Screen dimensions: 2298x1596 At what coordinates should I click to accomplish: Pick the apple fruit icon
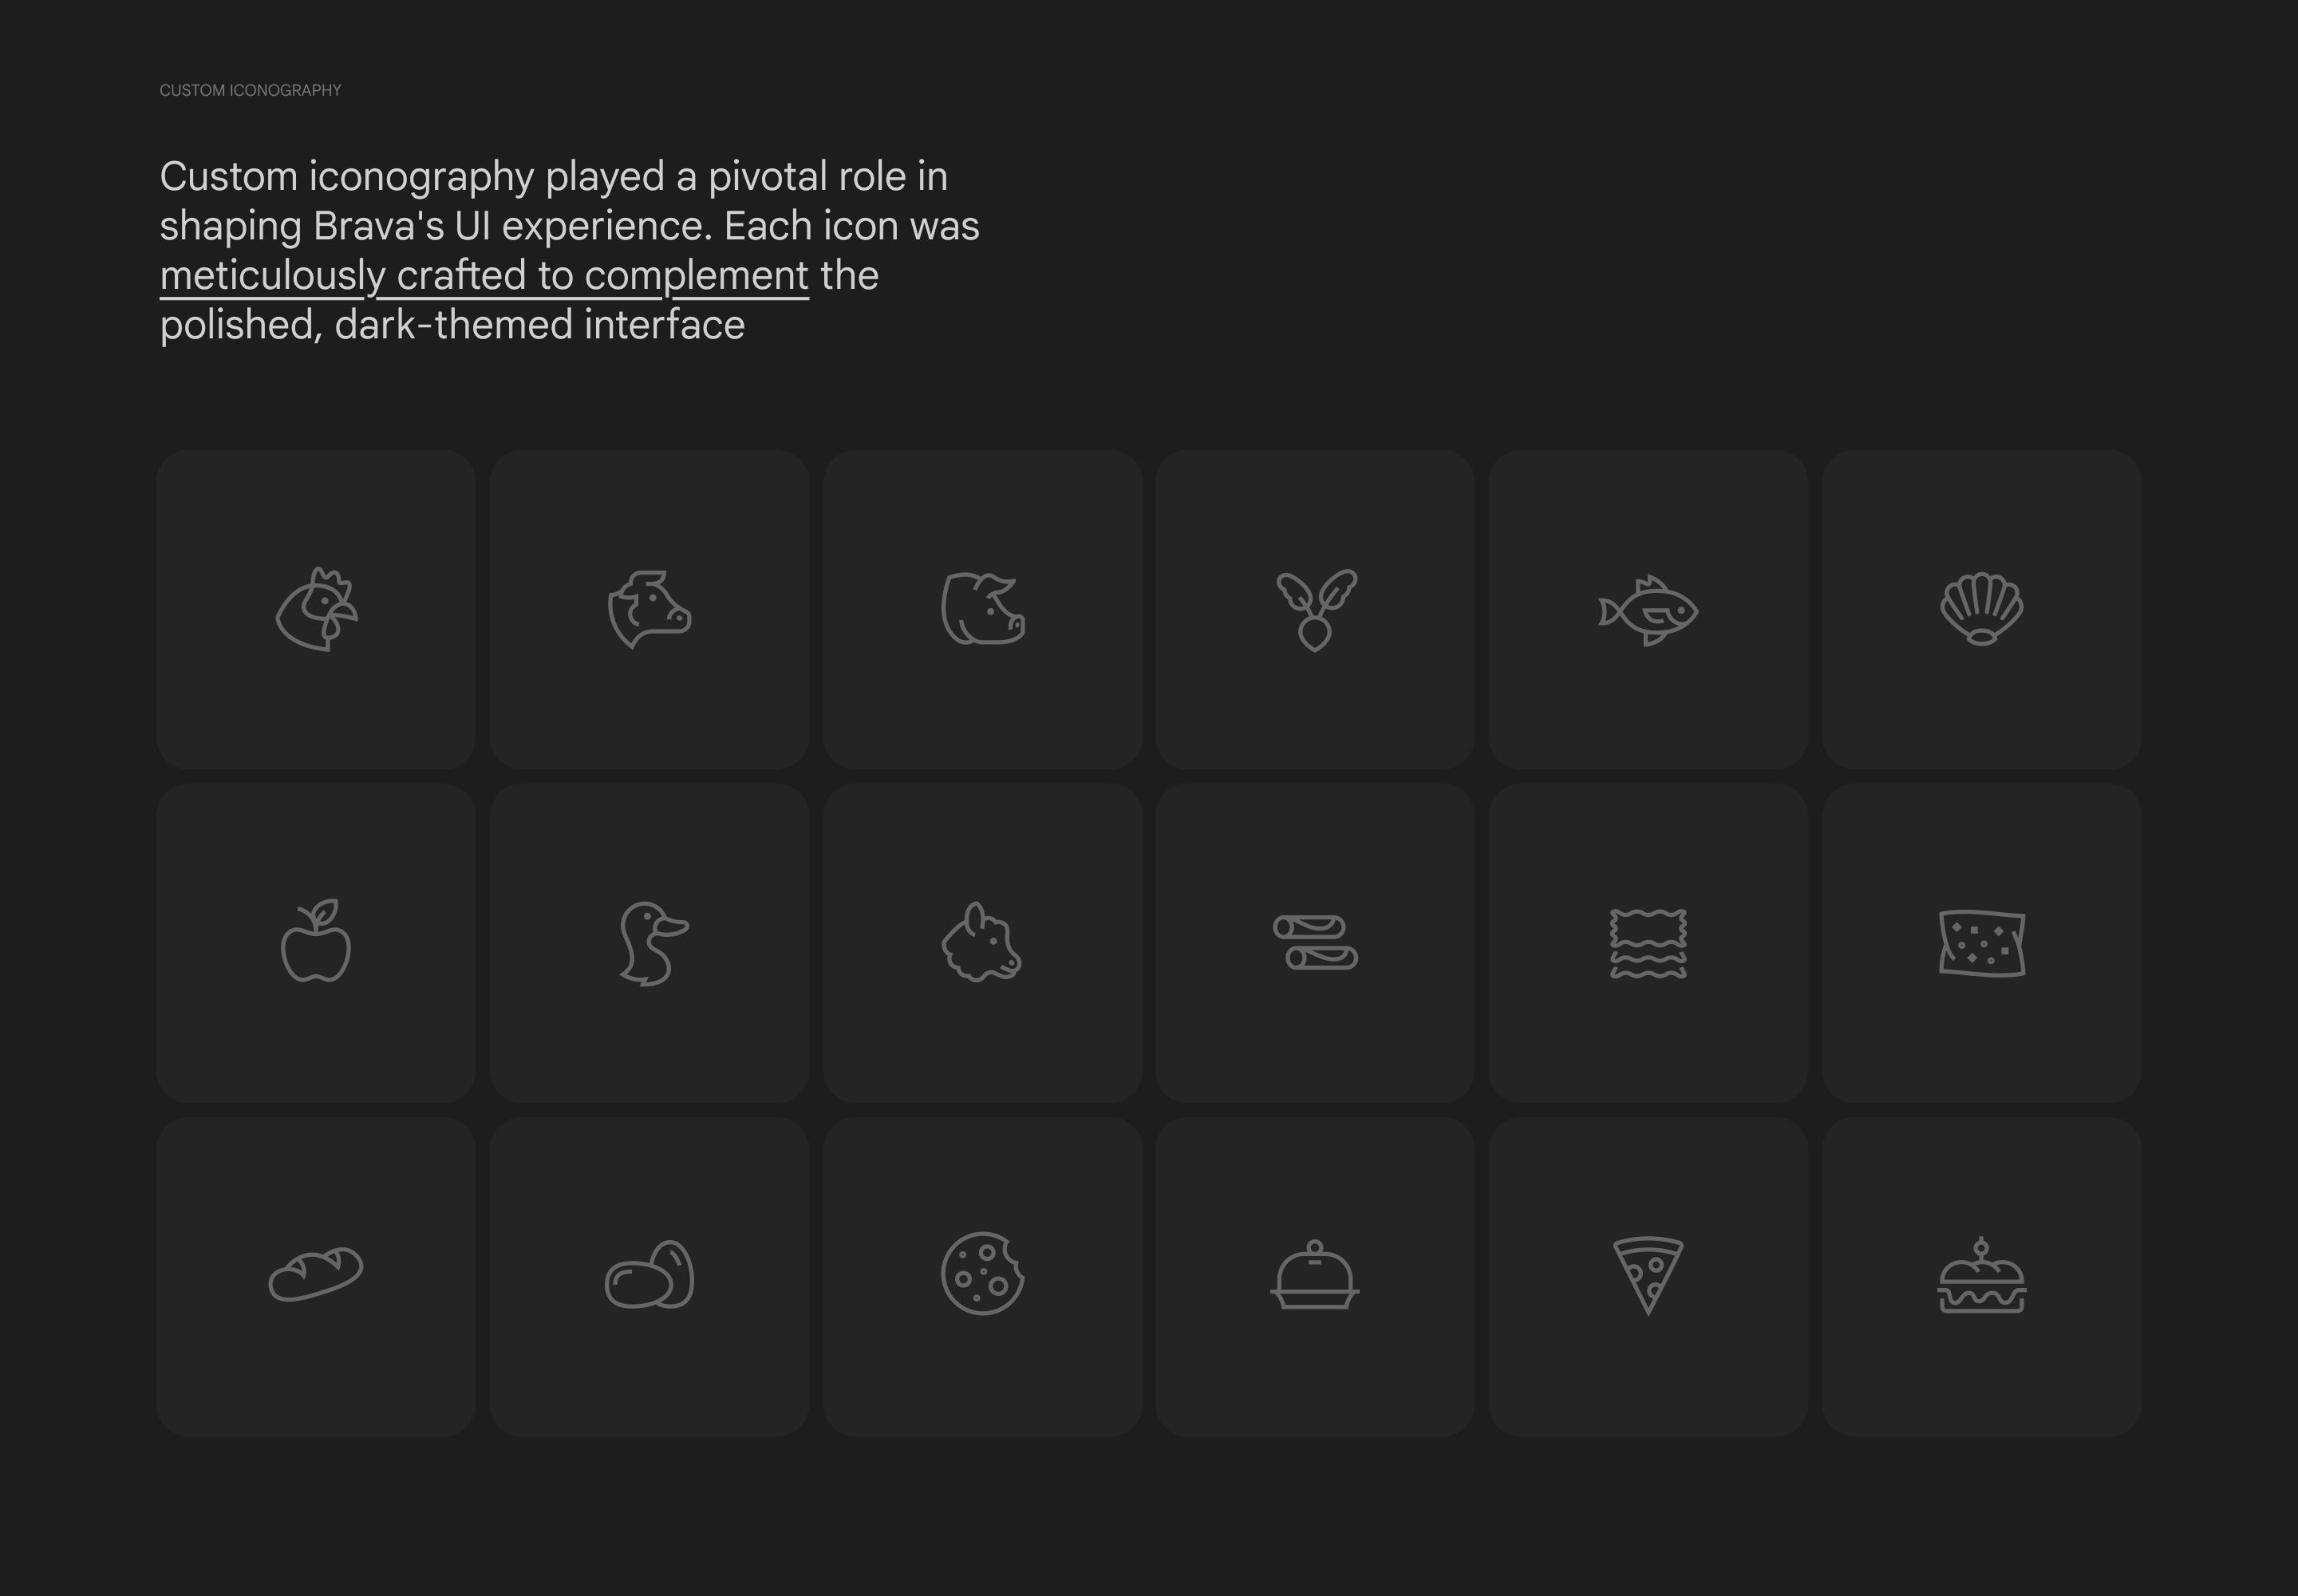point(316,942)
